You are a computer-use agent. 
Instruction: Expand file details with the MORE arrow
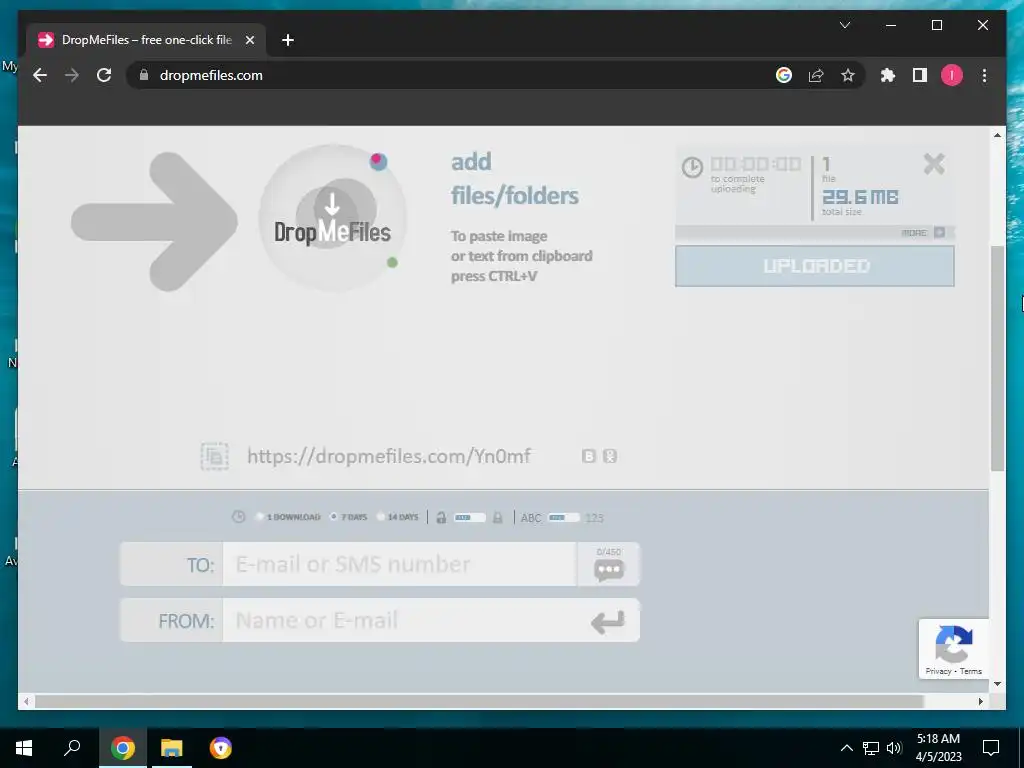939,232
